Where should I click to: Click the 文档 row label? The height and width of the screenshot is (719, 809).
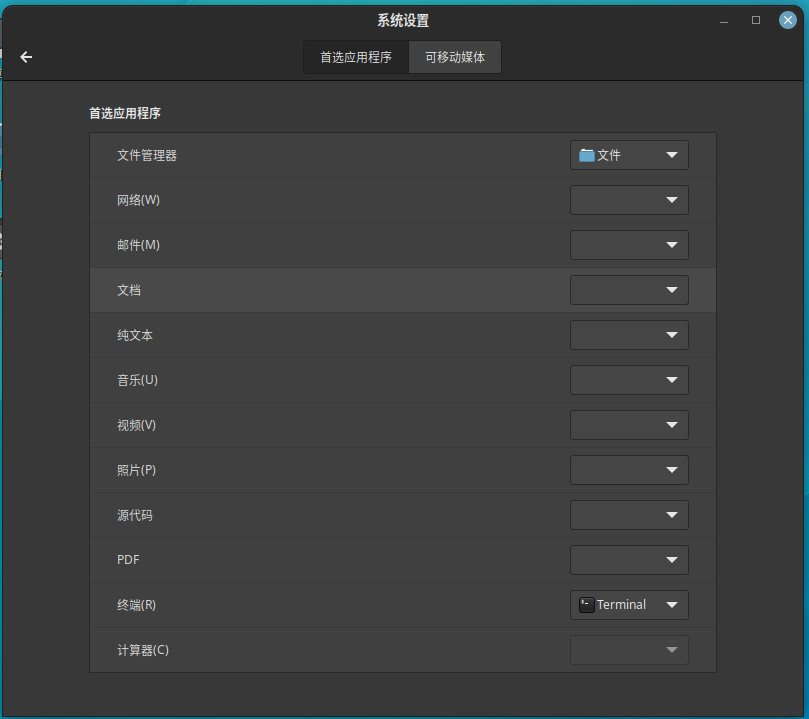[x=129, y=290]
